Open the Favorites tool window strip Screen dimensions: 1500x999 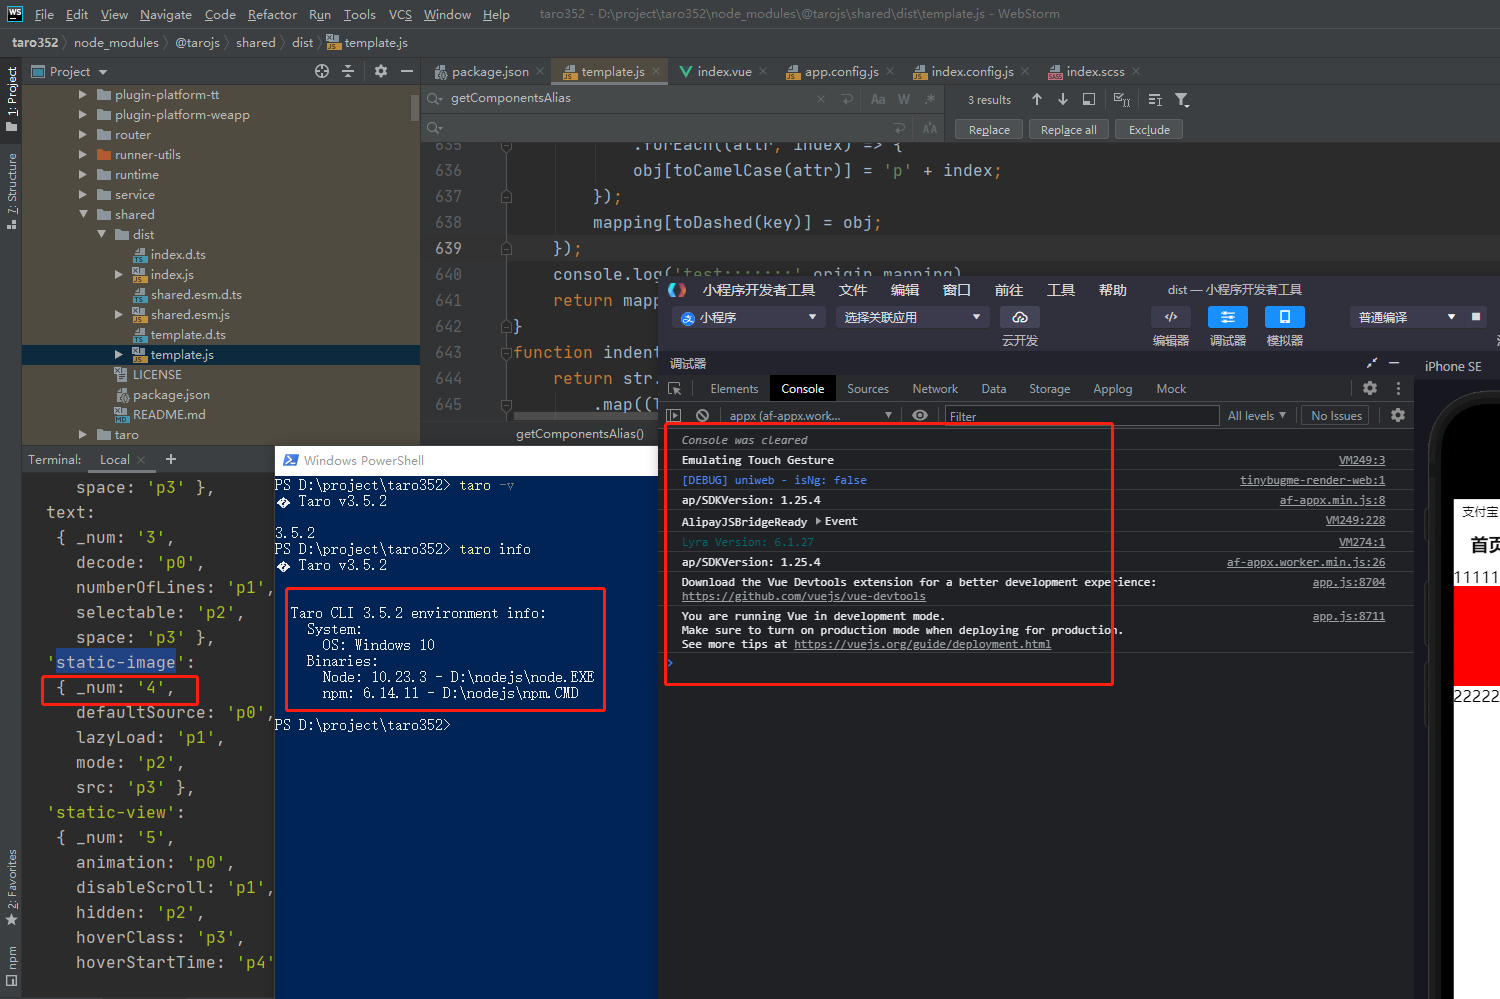pyautogui.click(x=12, y=887)
